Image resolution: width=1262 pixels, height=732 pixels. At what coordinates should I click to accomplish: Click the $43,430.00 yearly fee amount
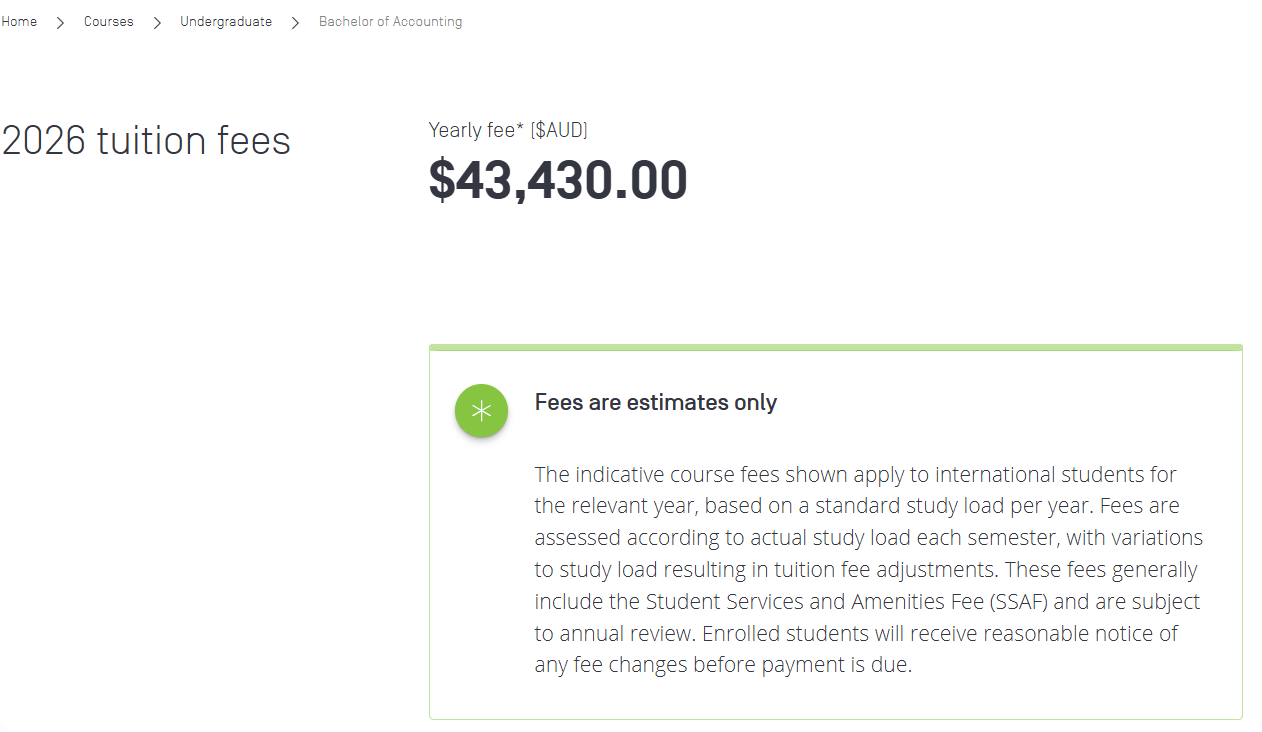(558, 180)
